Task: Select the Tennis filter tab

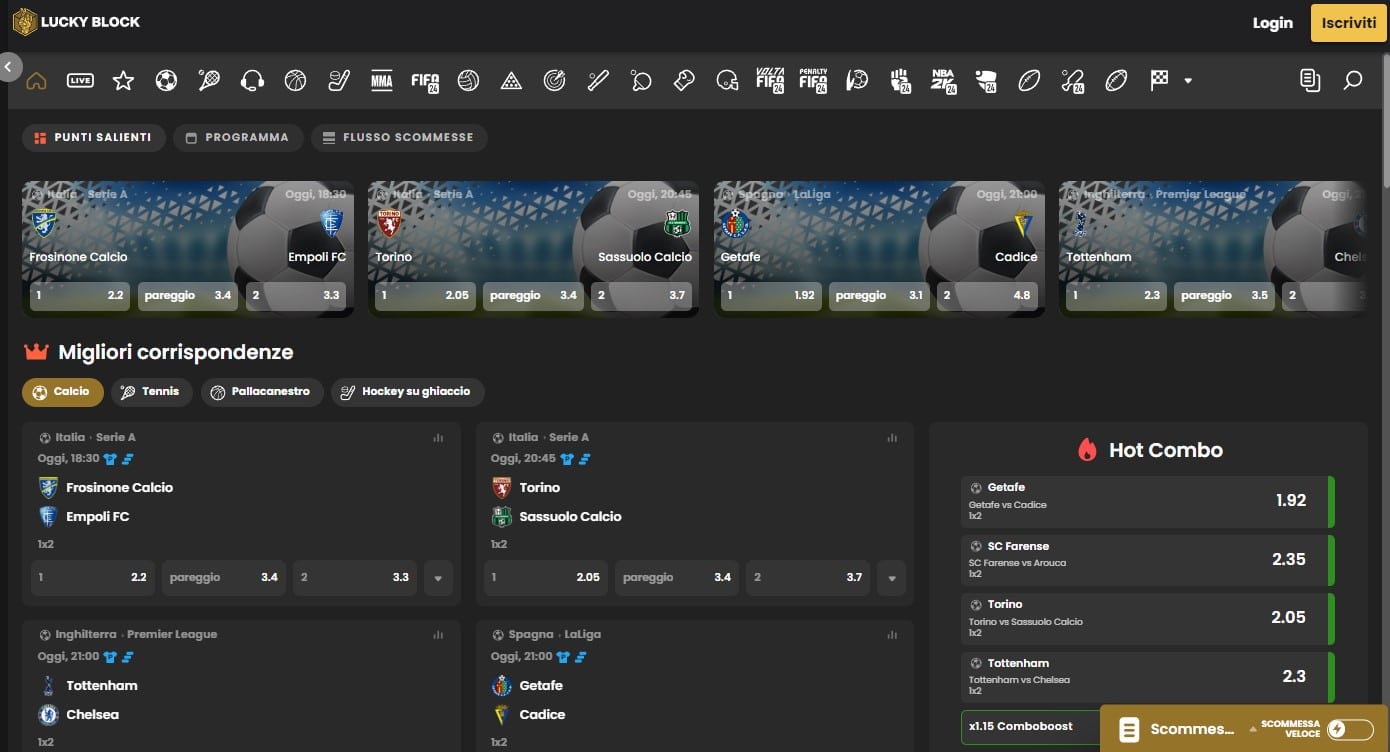Action: pos(151,392)
